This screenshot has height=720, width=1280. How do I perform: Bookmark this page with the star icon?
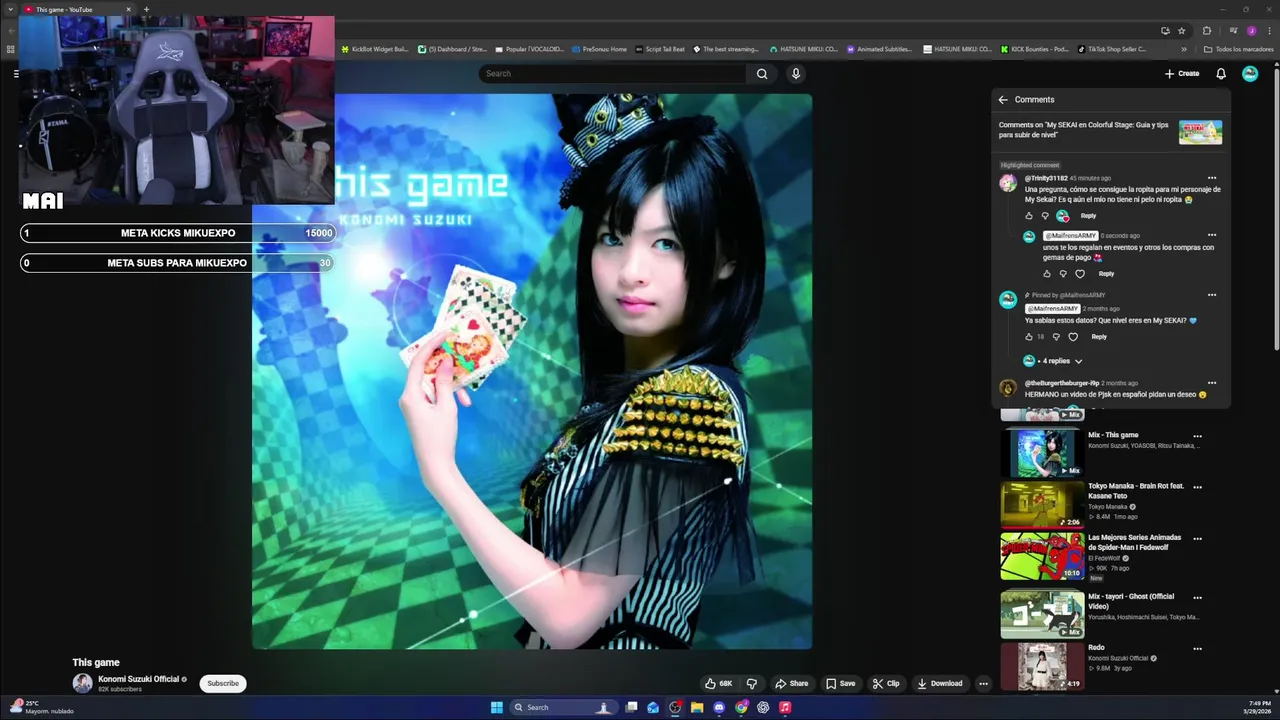click(x=1181, y=31)
